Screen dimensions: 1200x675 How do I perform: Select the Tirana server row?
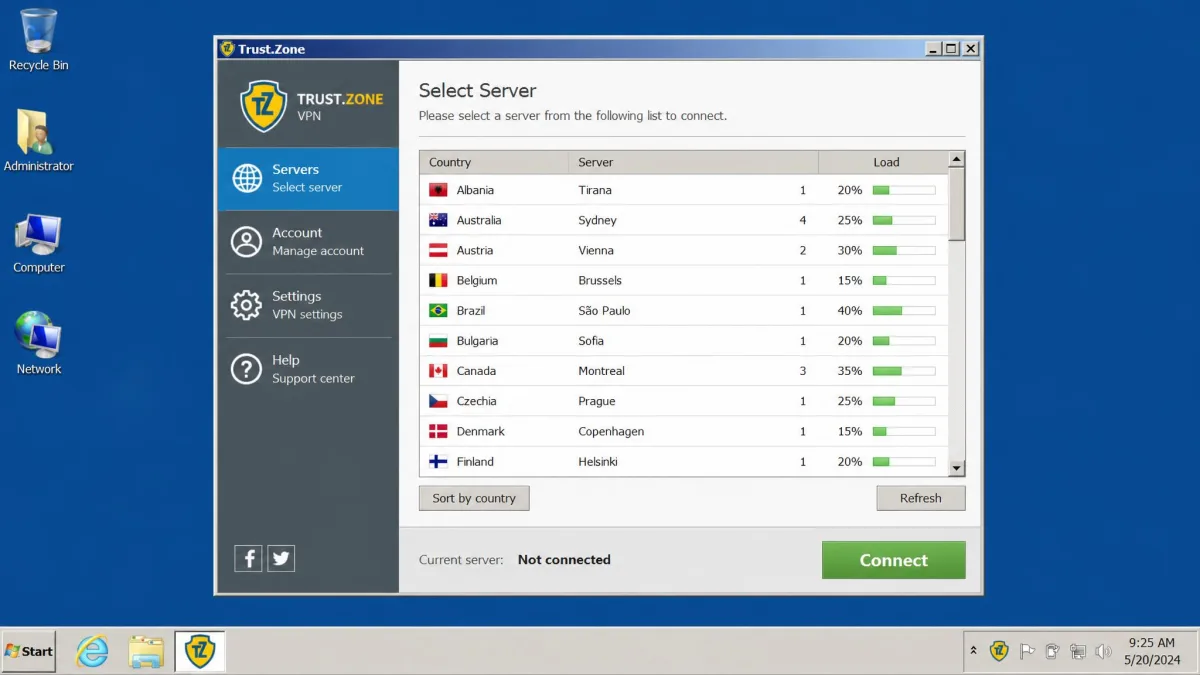coord(683,190)
